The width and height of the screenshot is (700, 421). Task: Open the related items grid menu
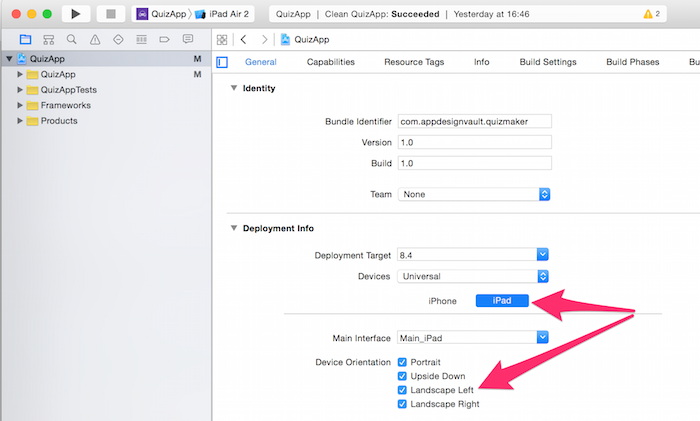click(222, 40)
